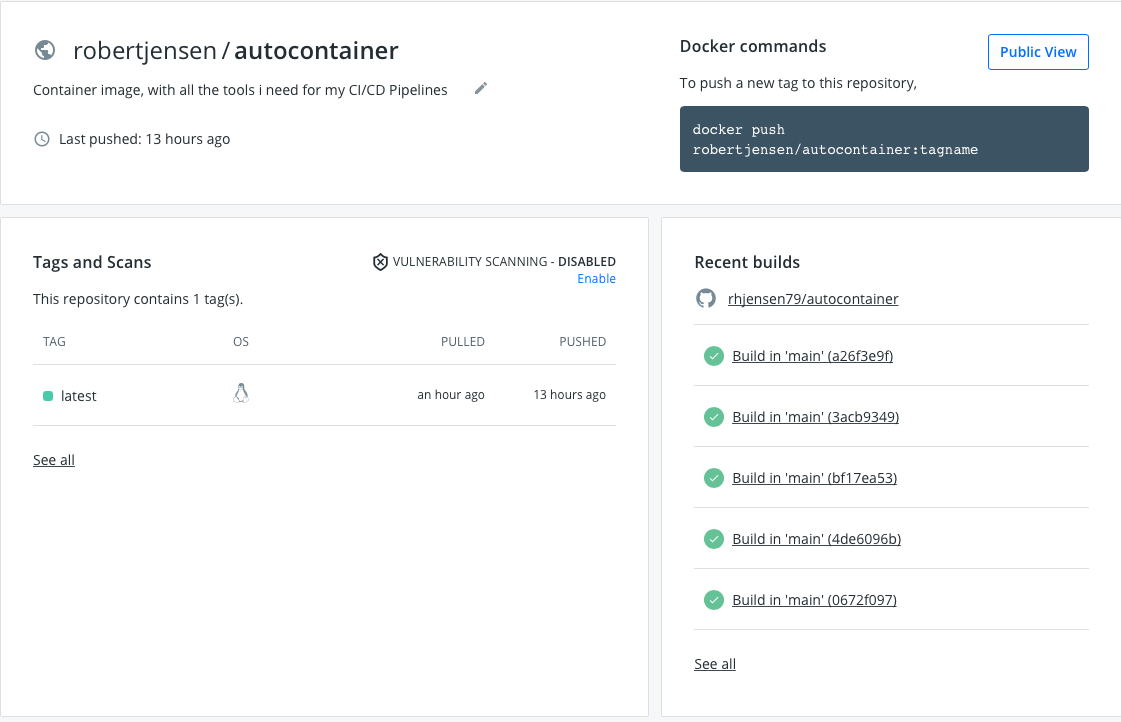
Task: Click the 'an hour ago' pulled value
Action: tap(451, 395)
